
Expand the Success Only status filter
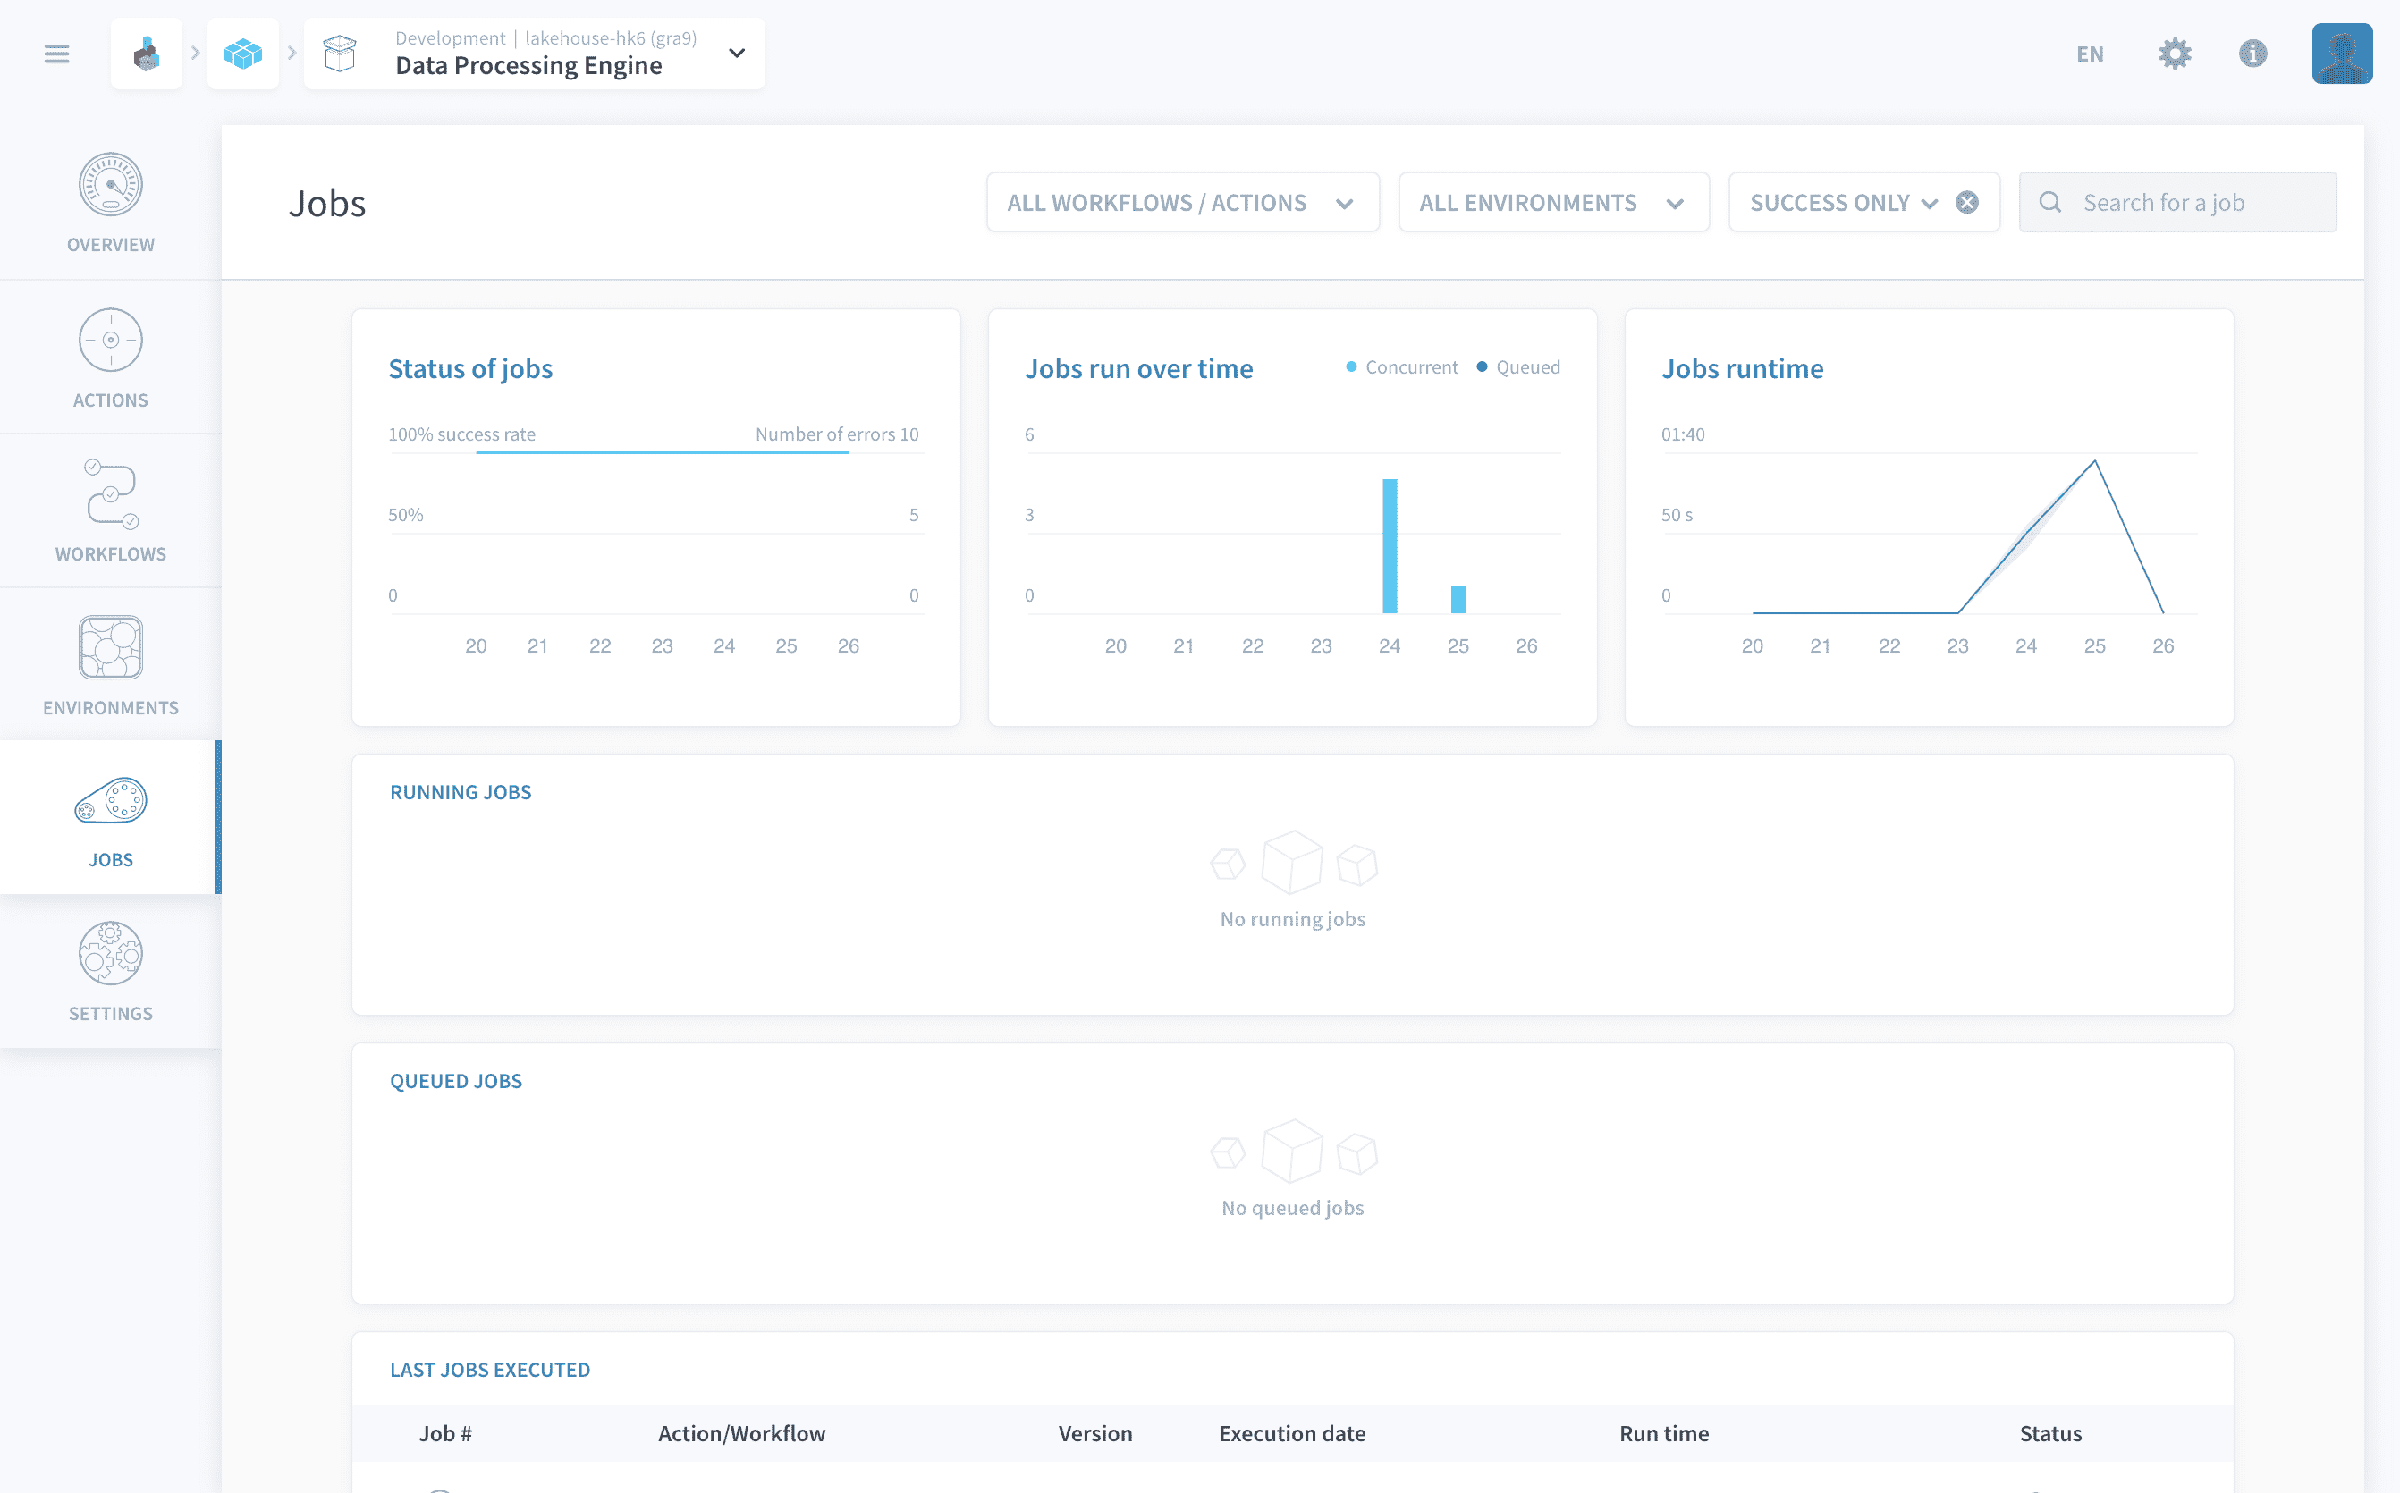click(1845, 203)
